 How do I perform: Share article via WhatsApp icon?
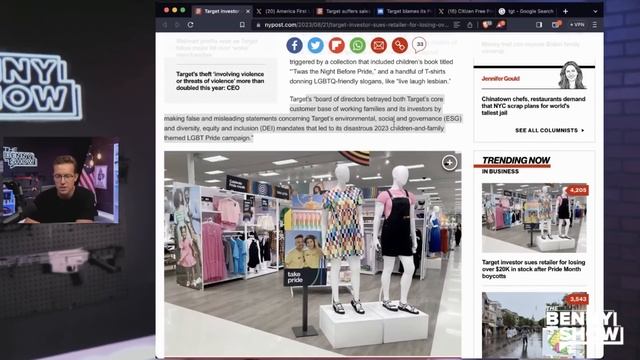pyautogui.click(x=358, y=45)
